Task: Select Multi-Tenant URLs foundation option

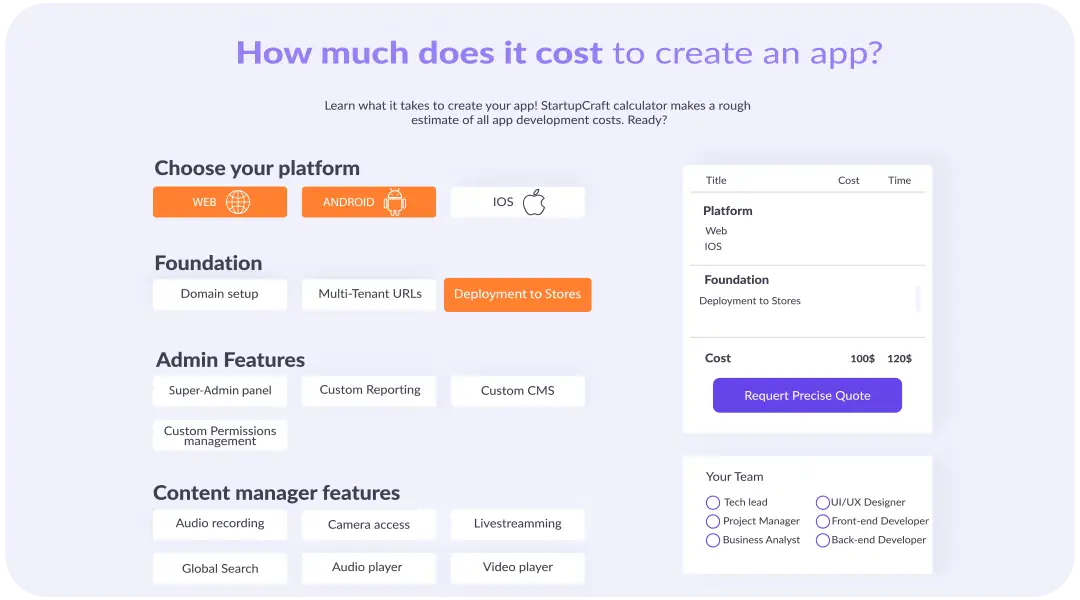Action: 369,295
